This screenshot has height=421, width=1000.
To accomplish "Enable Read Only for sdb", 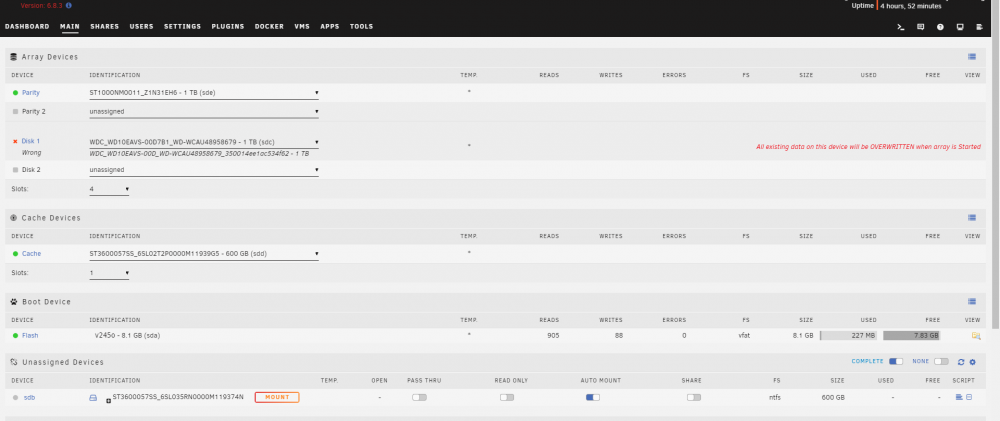I will tap(507, 397).
